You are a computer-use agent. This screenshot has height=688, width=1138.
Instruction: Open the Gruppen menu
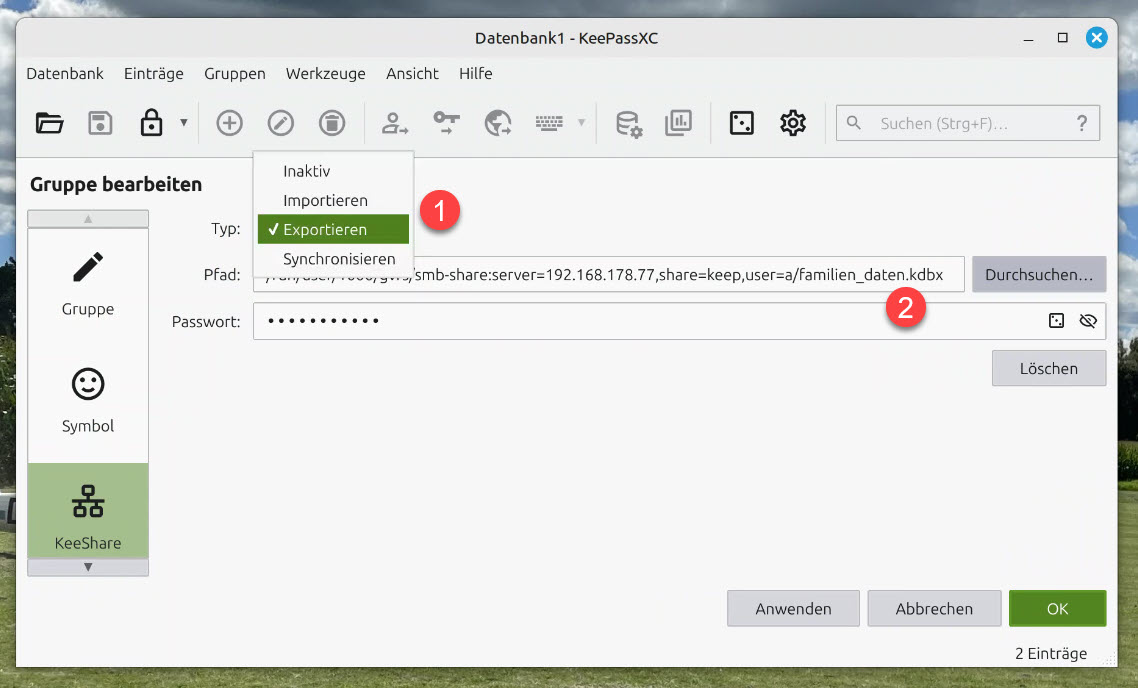point(234,73)
